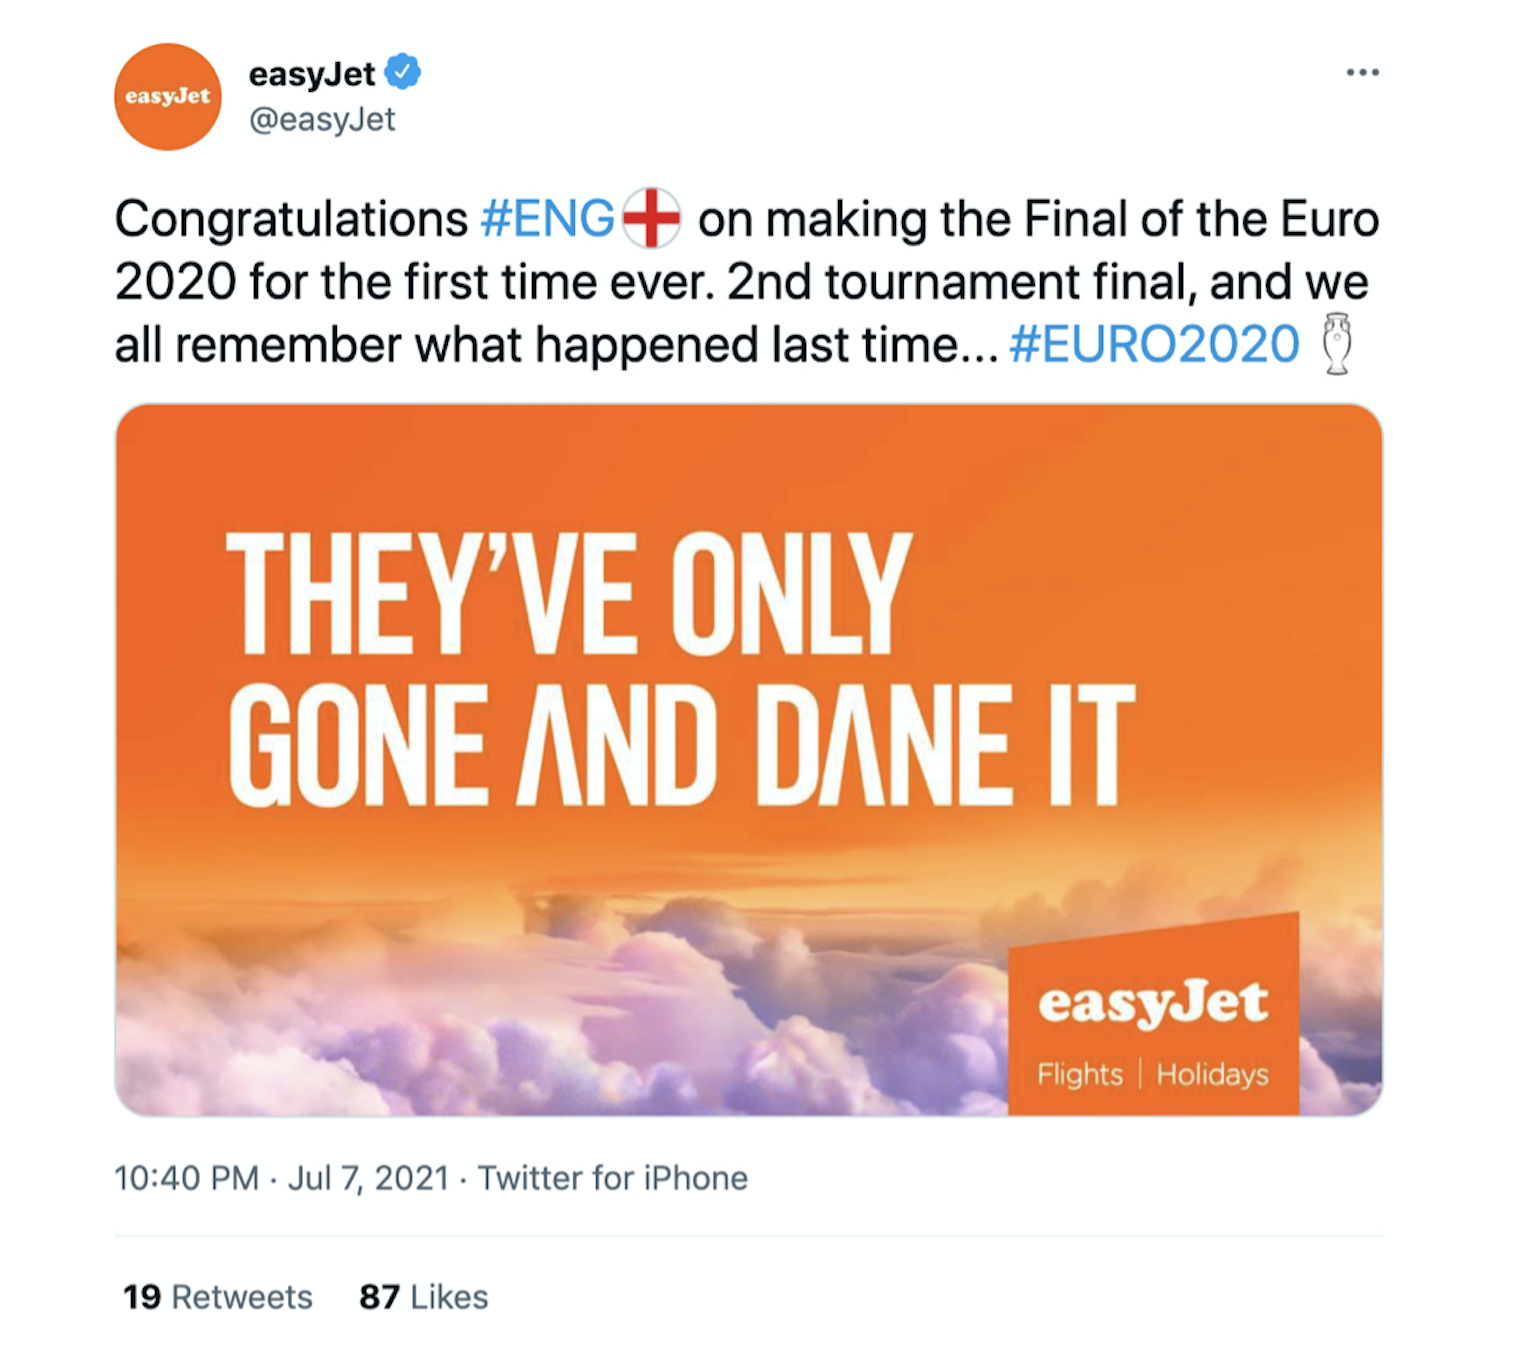Open the @easyJet handle
This screenshot has width=1538, height=1352.
(x=322, y=119)
